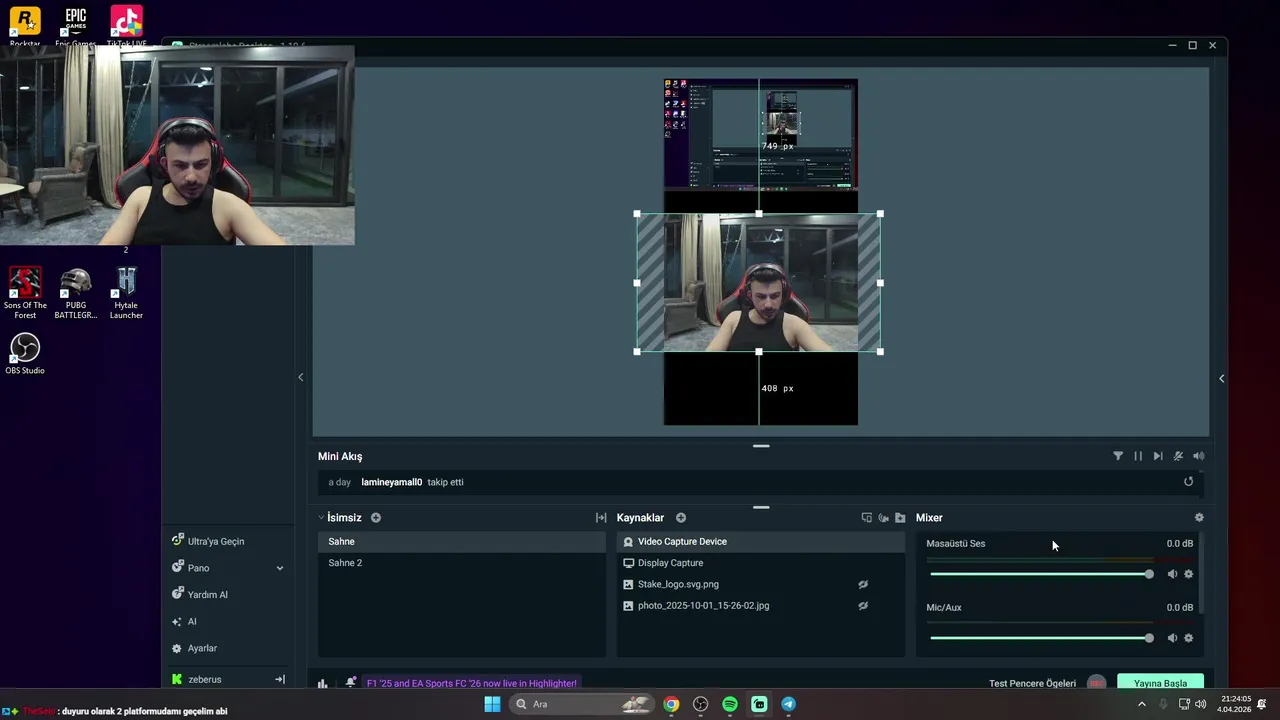This screenshot has height=720, width=1280.
Task: Open Sons Of The Forest desktop shortcut
Action: pos(25,293)
